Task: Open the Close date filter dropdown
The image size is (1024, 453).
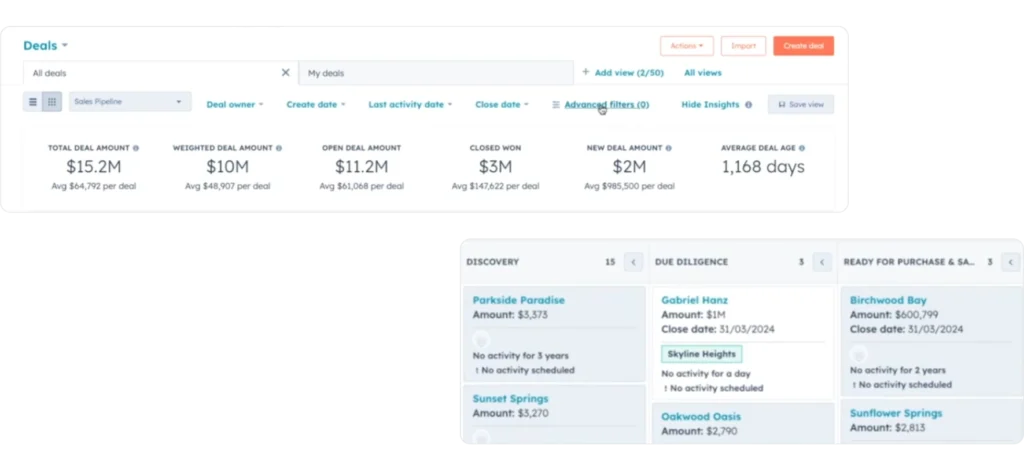Action: (x=502, y=104)
